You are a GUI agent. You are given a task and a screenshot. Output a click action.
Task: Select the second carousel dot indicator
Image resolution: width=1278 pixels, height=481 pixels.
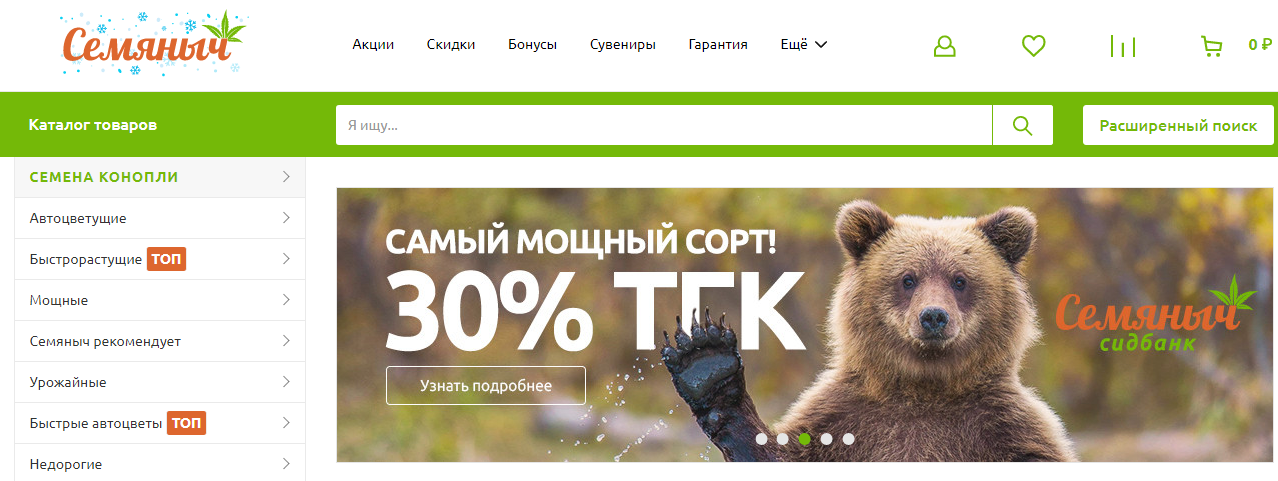(x=783, y=438)
